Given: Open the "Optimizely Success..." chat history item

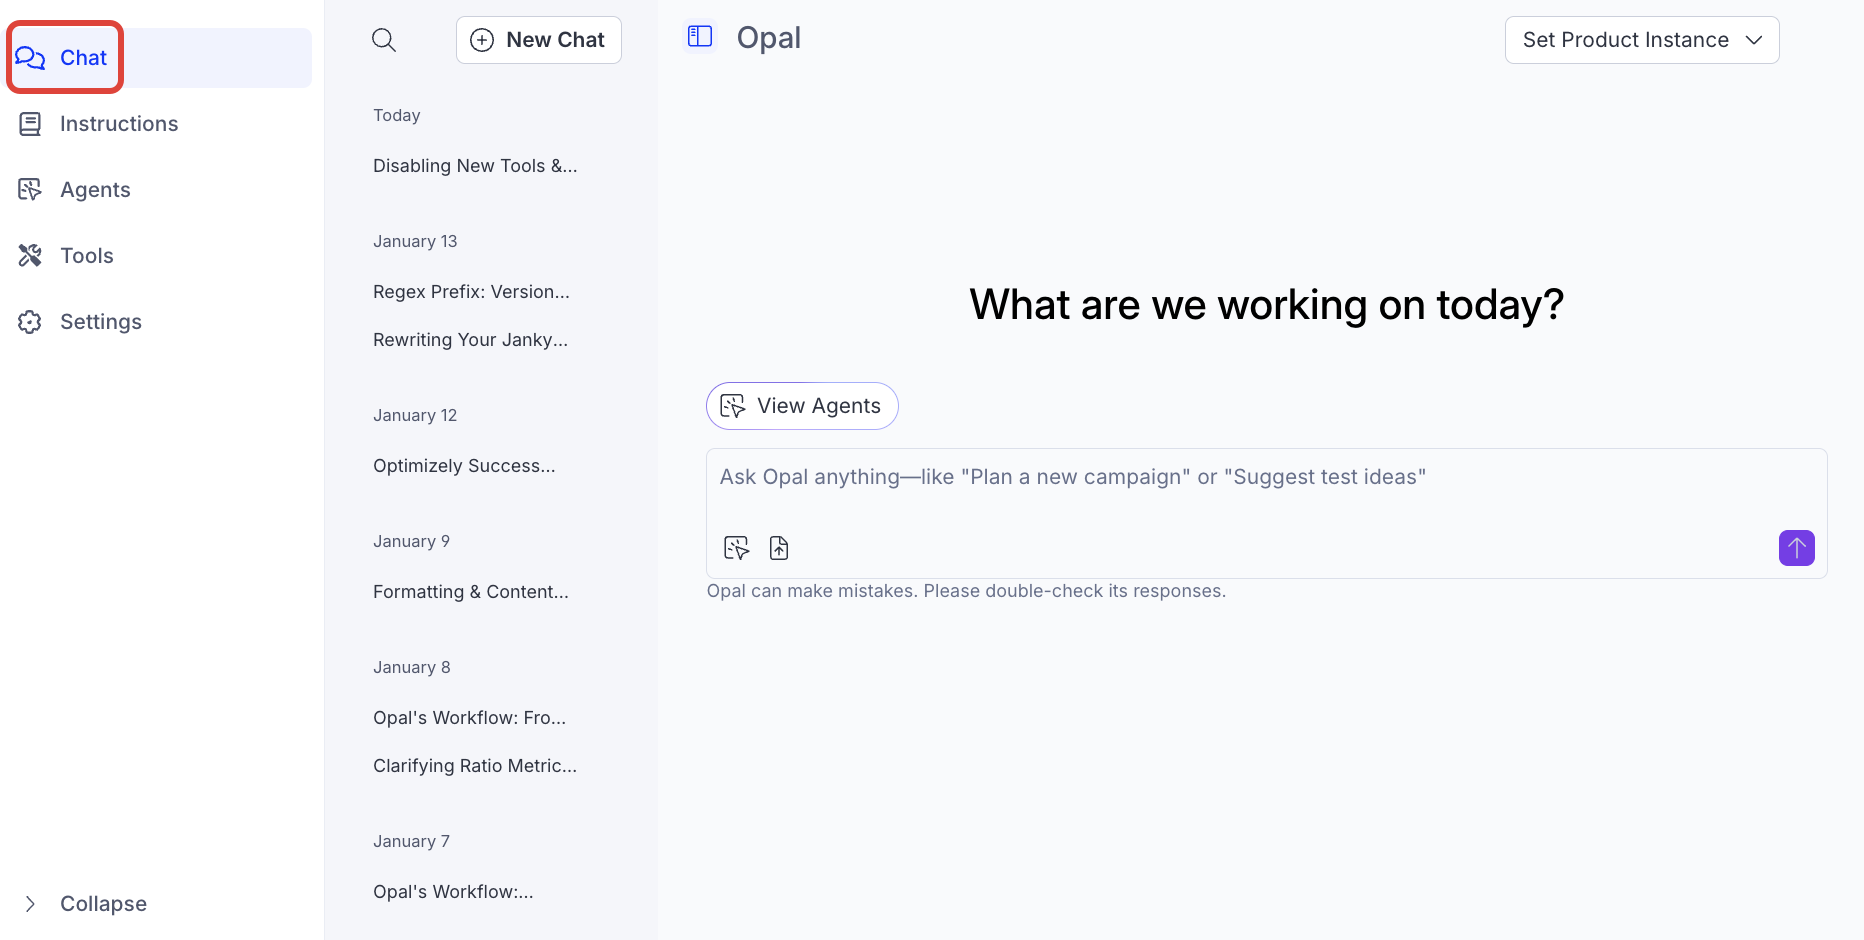Looking at the screenshot, I should pyautogui.click(x=464, y=466).
